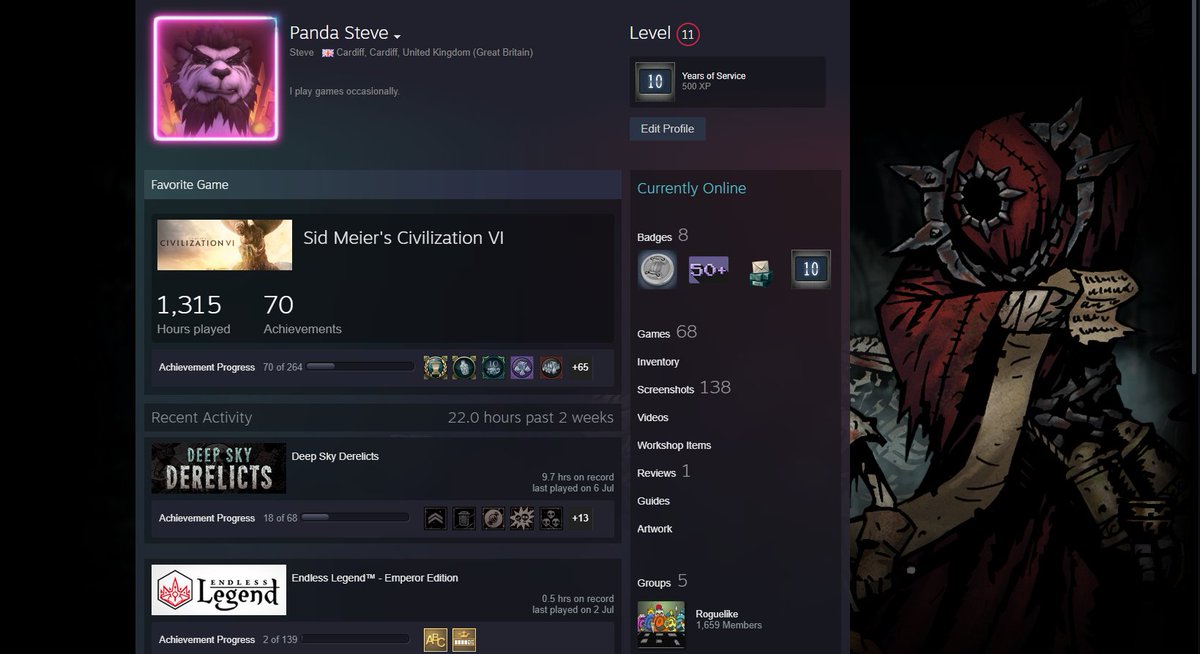1200x654 pixels.
Task: Click the first Endless Legend achievement icon
Action: click(x=435, y=639)
